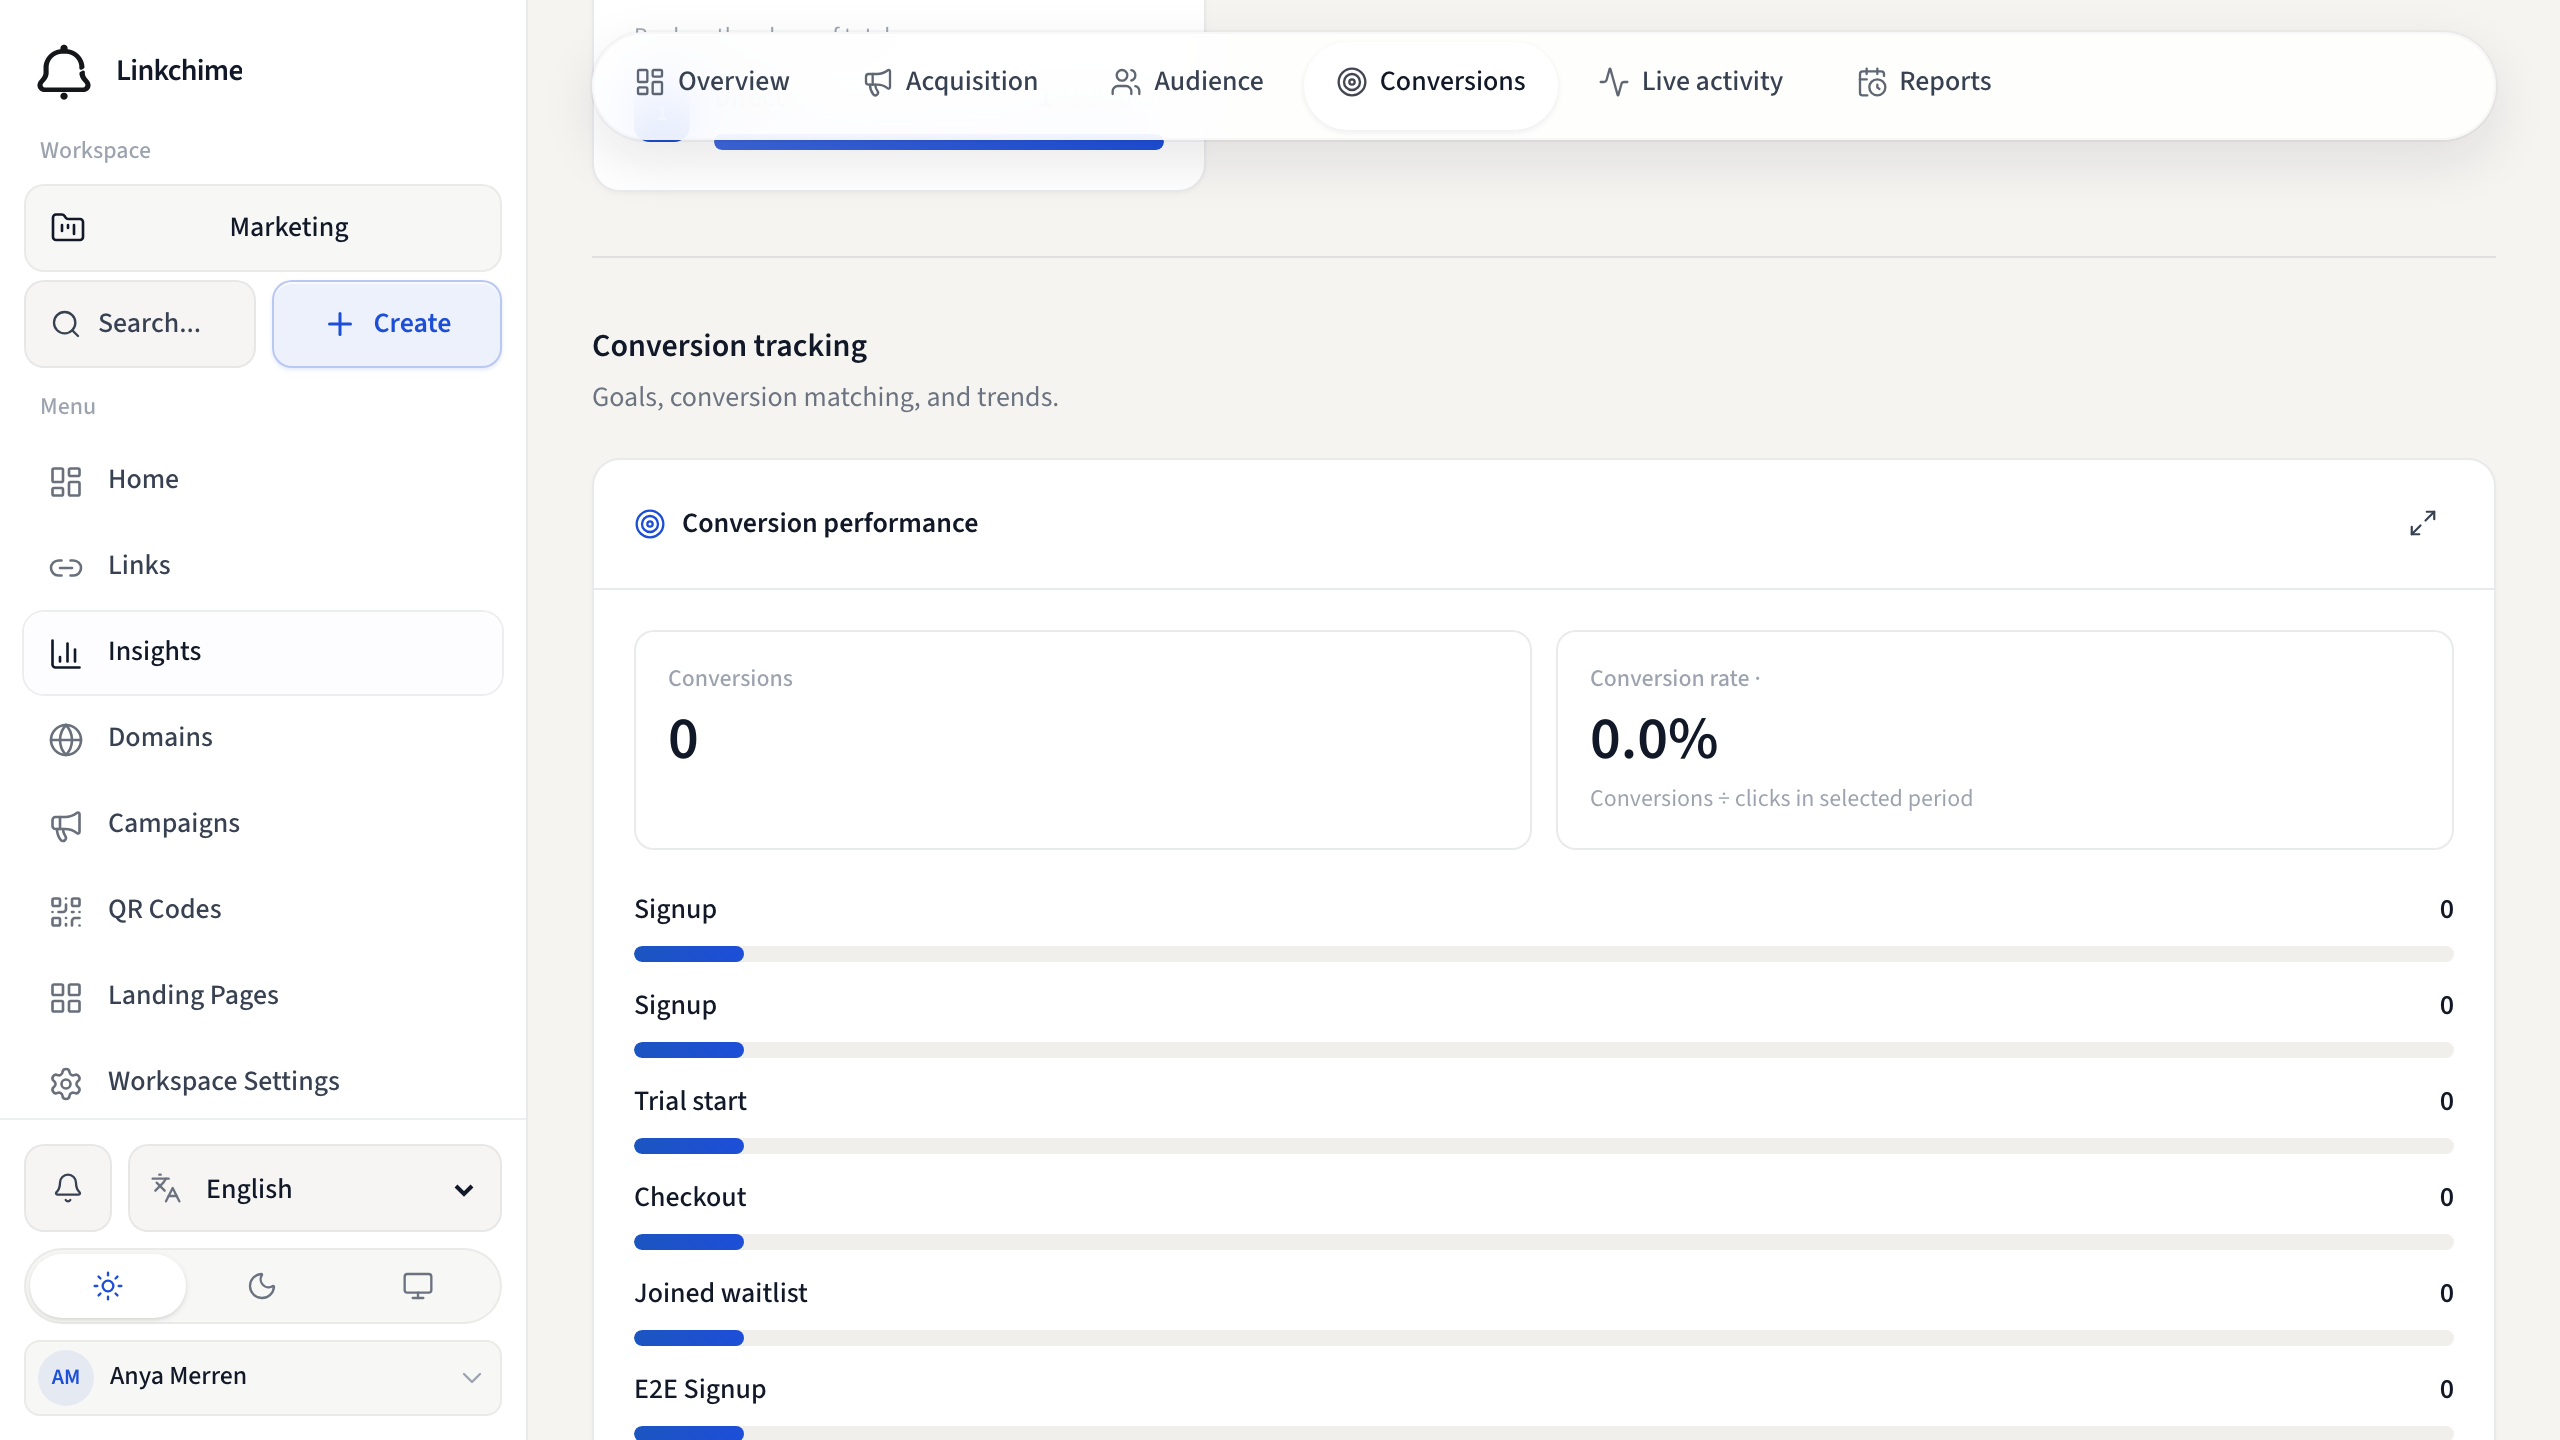The image size is (2560, 1440).
Task: Click the Conversion tracking heading
Action: [730, 345]
